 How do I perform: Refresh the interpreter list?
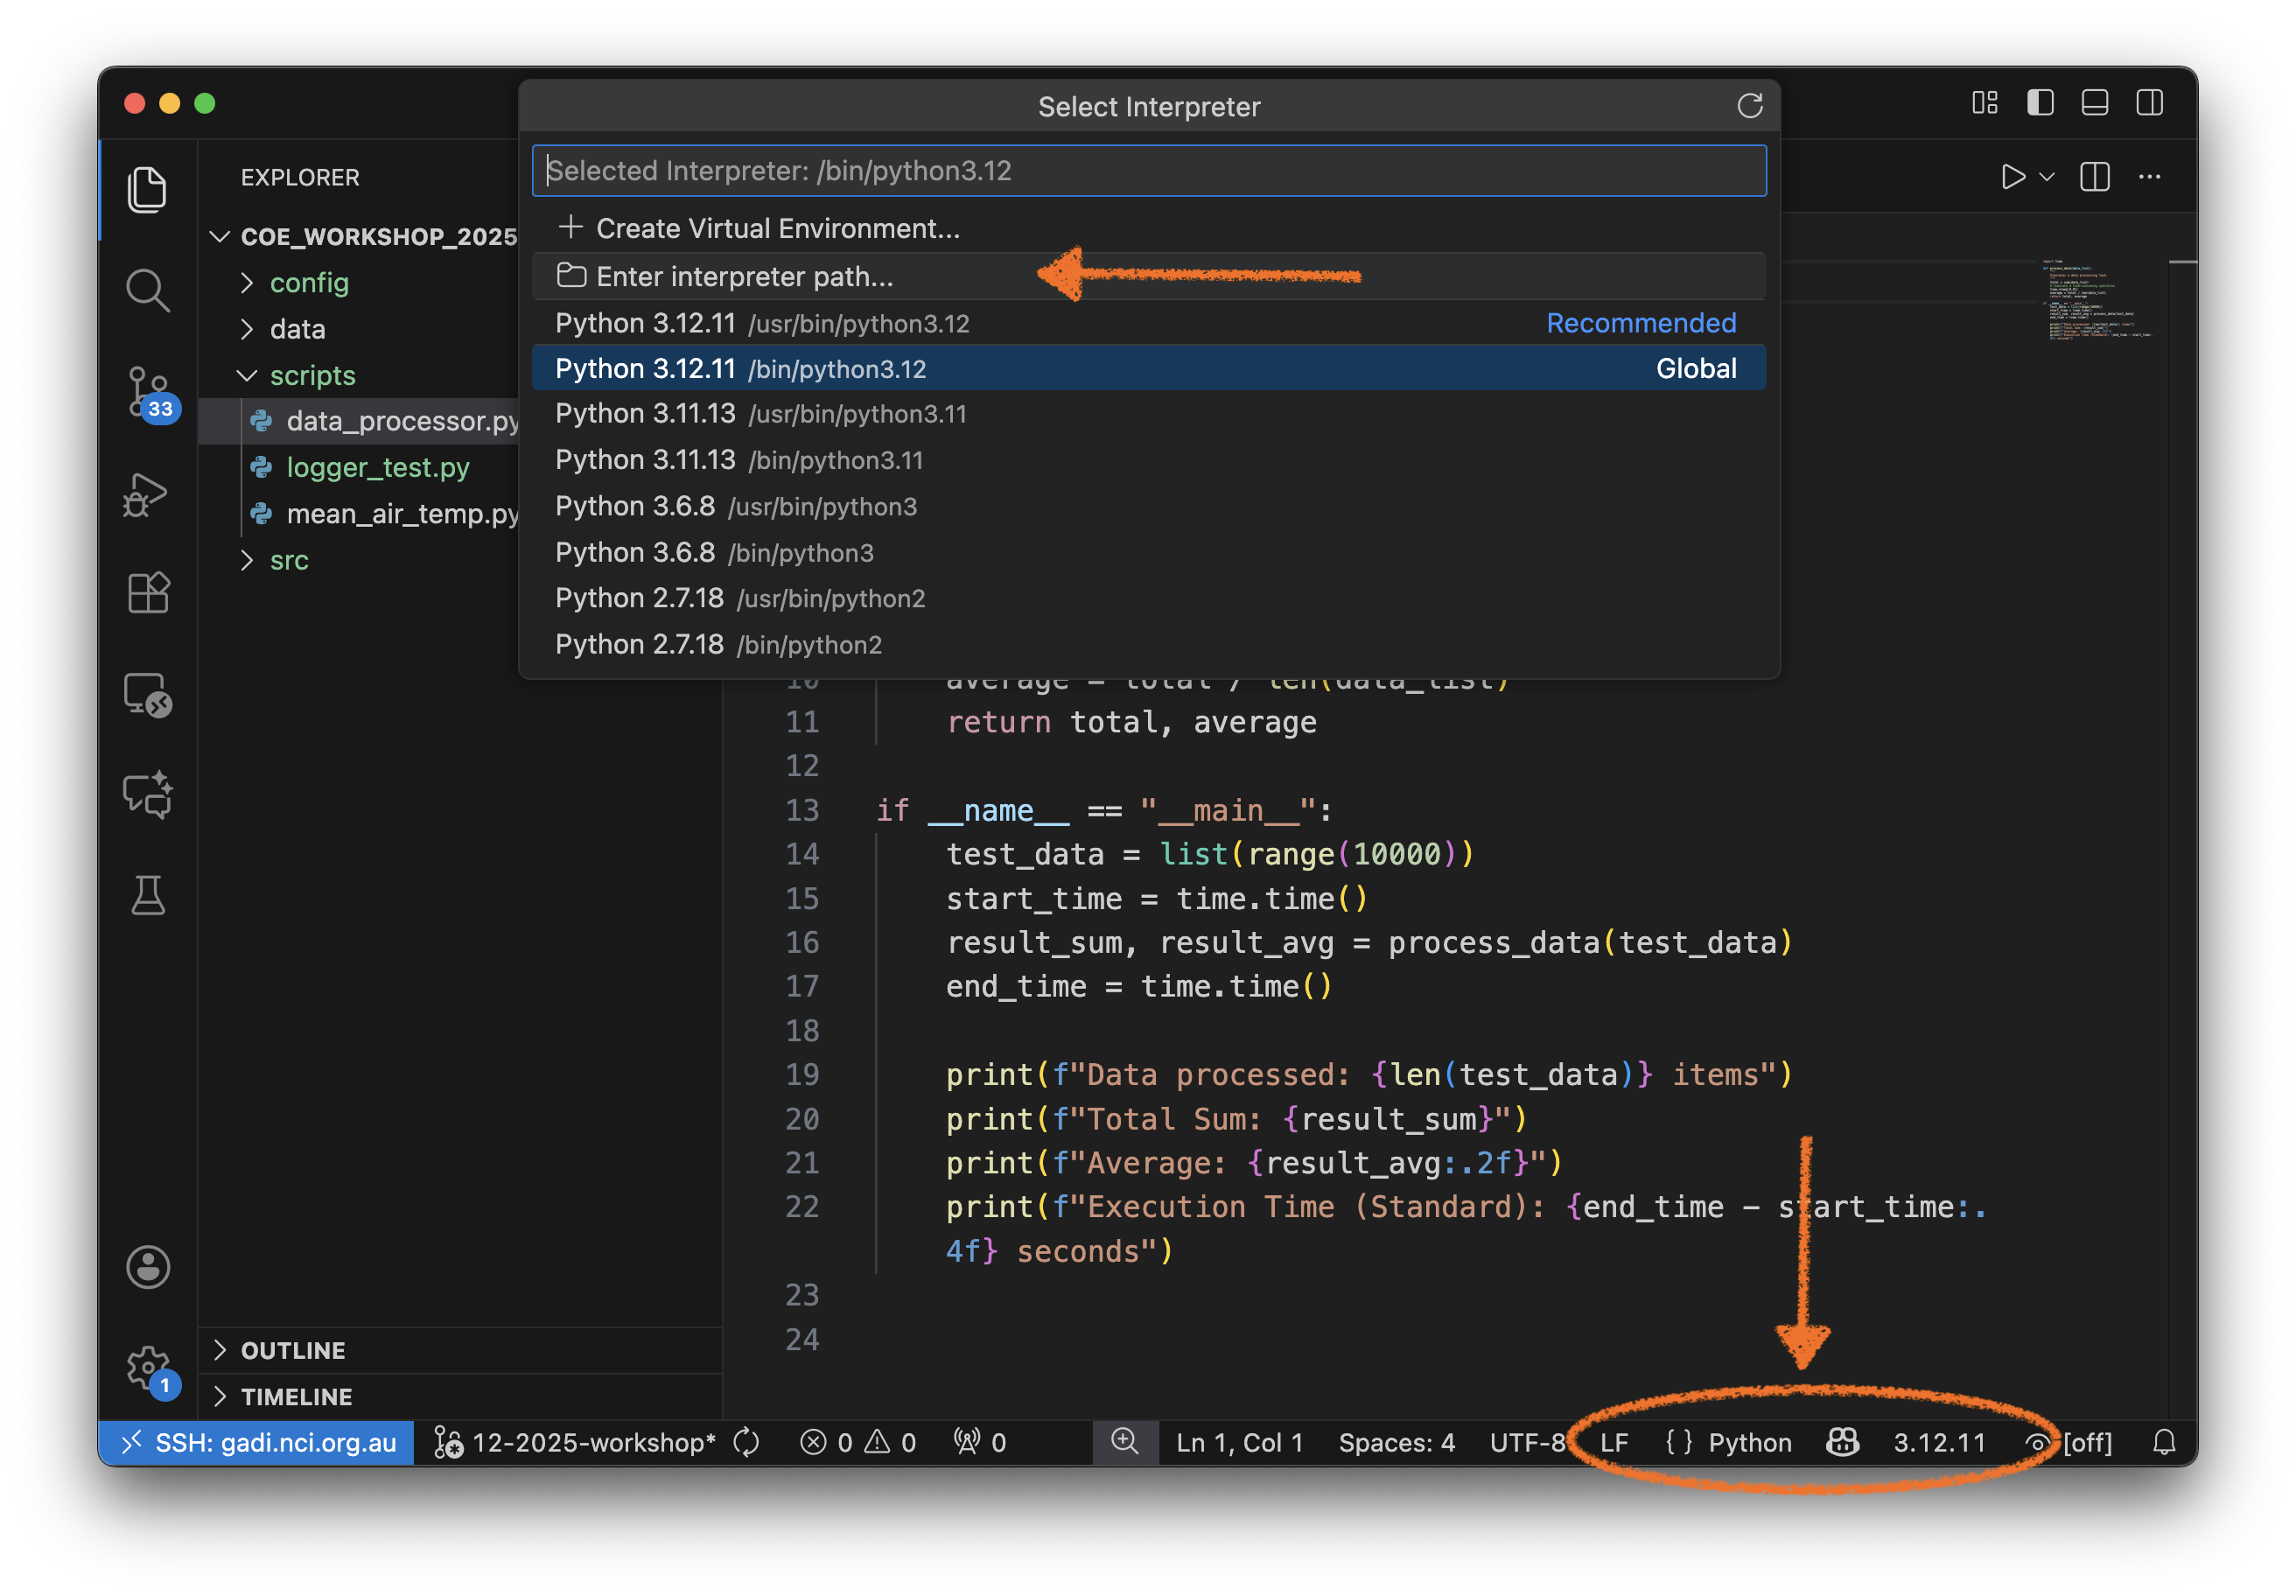pyautogui.click(x=1751, y=106)
